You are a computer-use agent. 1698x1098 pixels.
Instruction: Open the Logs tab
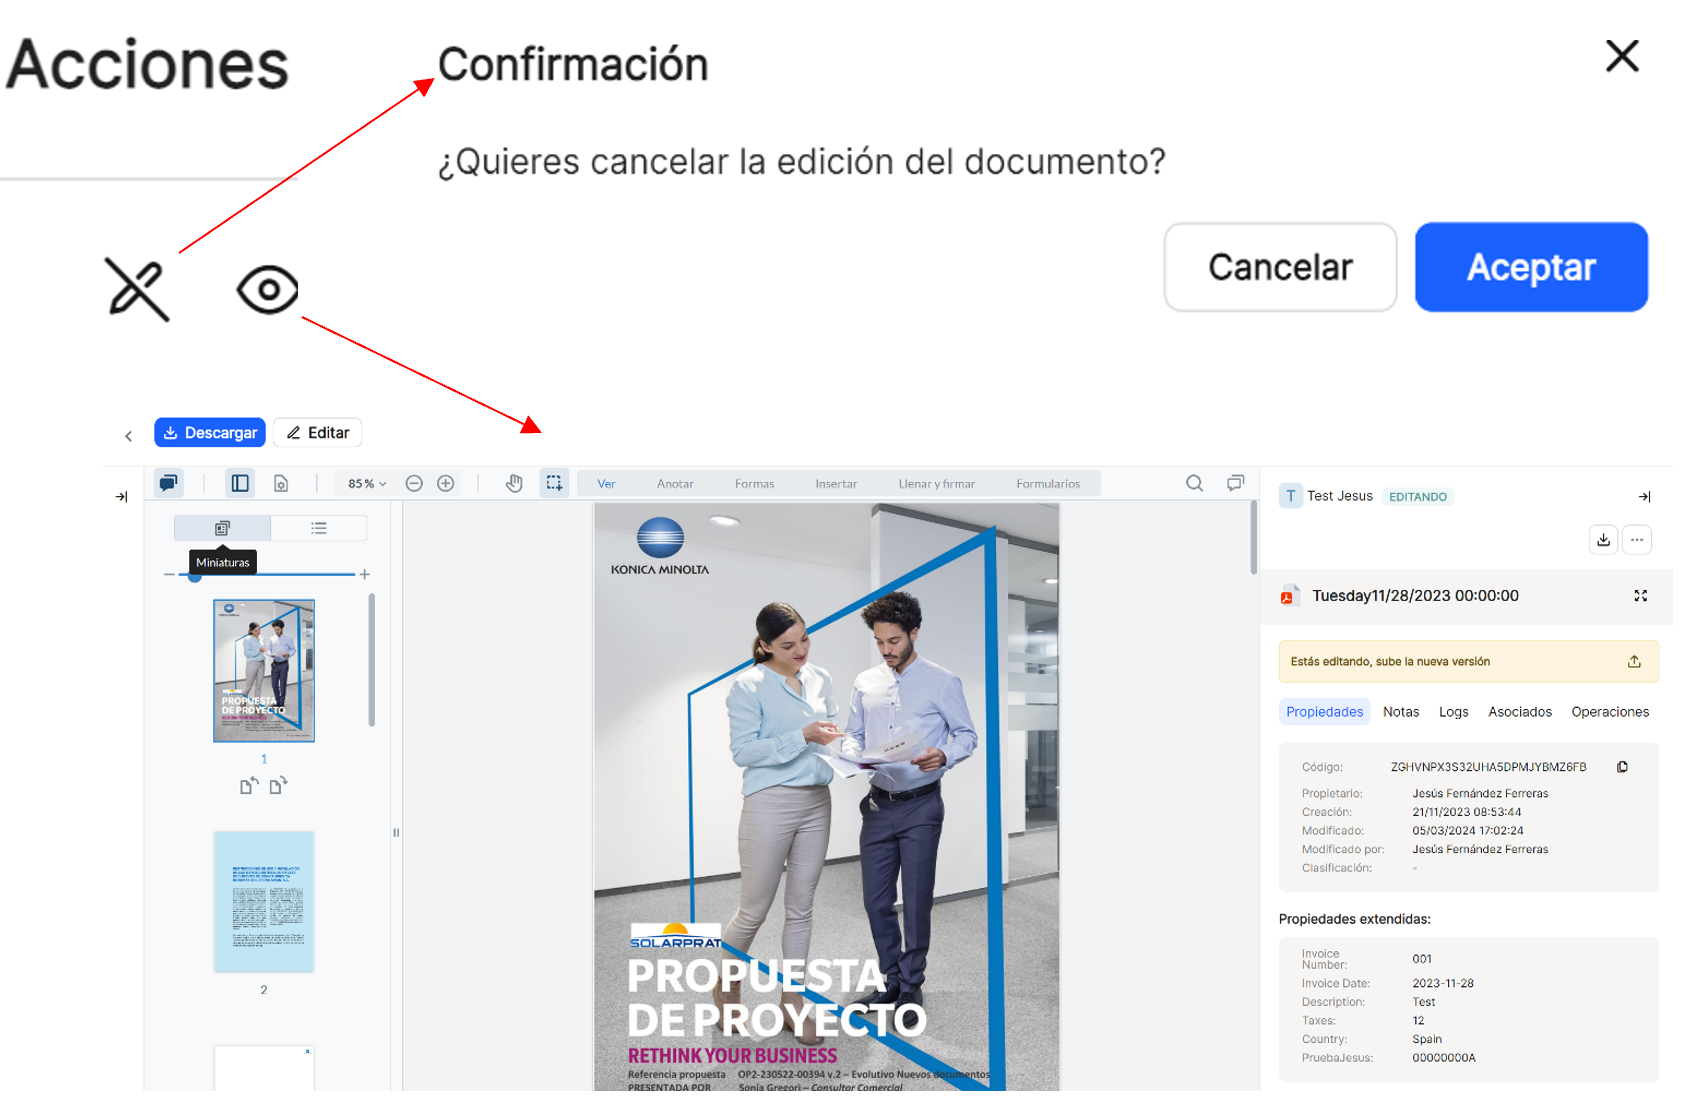pyautogui.click(x=1453, y=712)
